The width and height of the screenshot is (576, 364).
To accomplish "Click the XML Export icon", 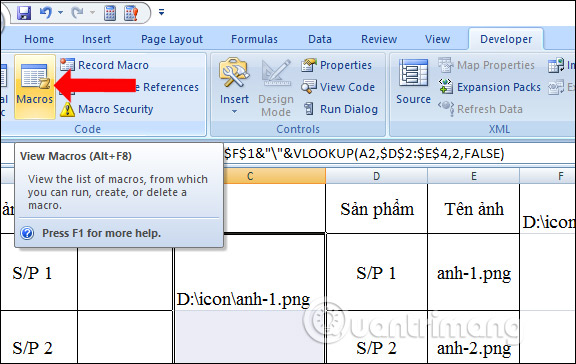I will click(556, 87).
